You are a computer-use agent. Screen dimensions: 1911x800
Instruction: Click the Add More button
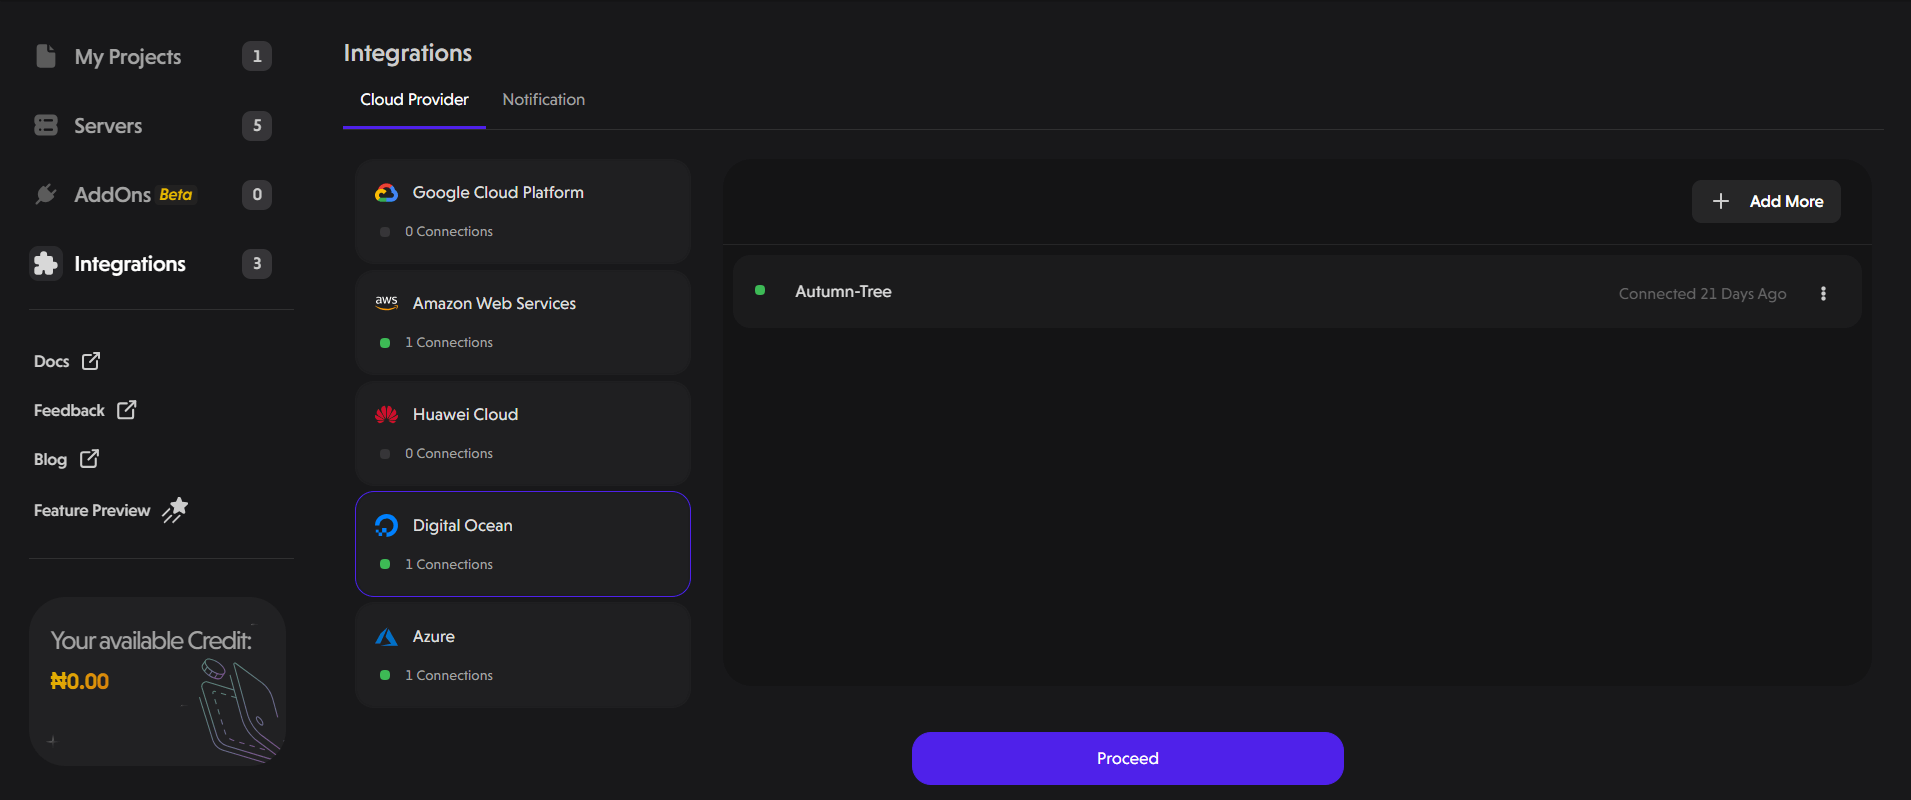tap(1766, 201)
